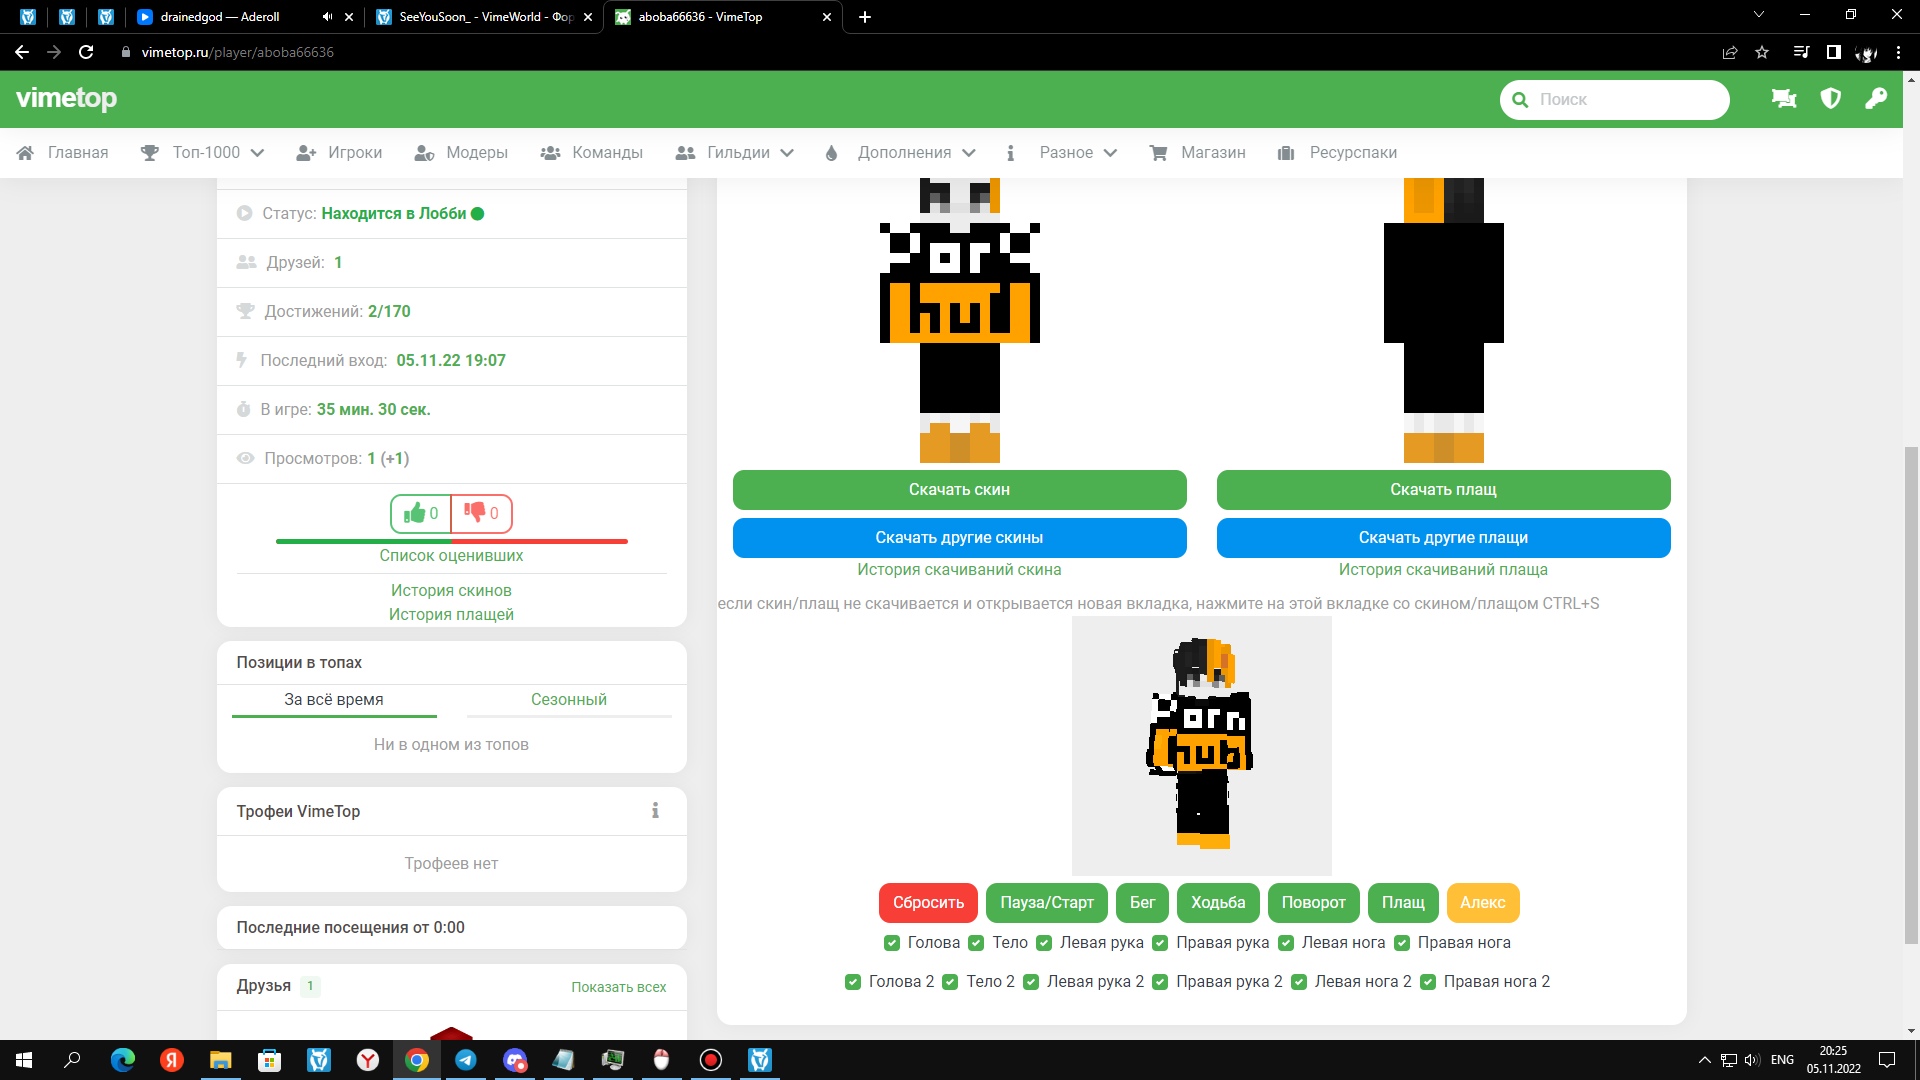Click the info icon in Трофеи VimeTop
Viewport: 1920px width, 1080px height.
[x=655, y=811]
